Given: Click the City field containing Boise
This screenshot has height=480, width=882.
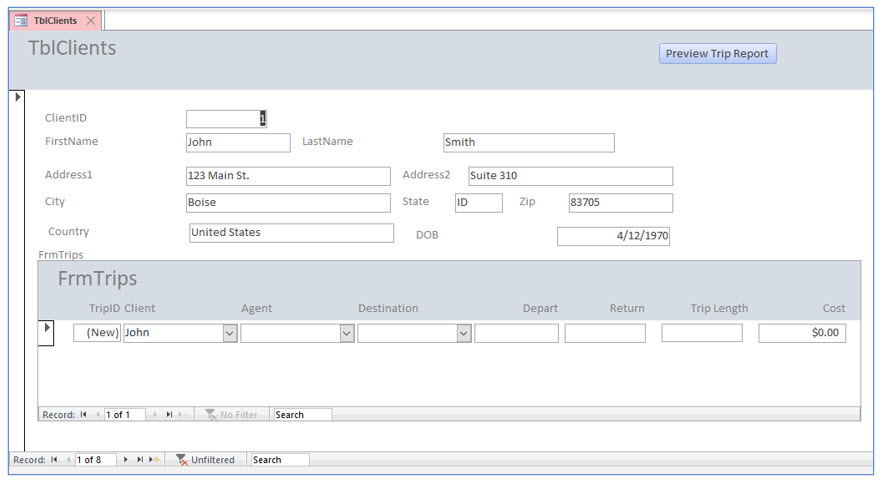Looking at the screenshot, I should (x=288, y=203).
